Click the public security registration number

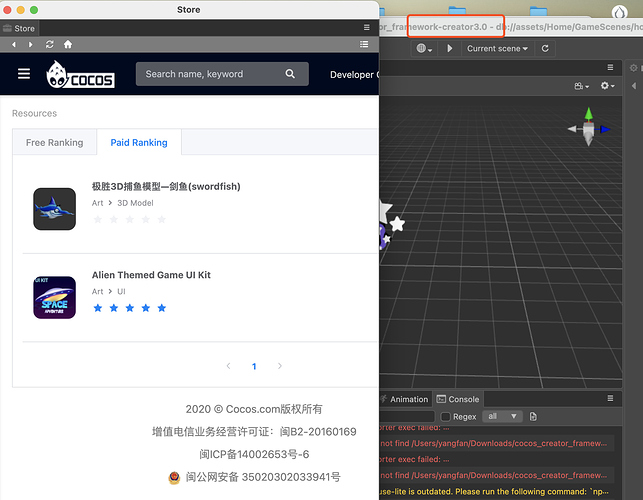(263, 477)
